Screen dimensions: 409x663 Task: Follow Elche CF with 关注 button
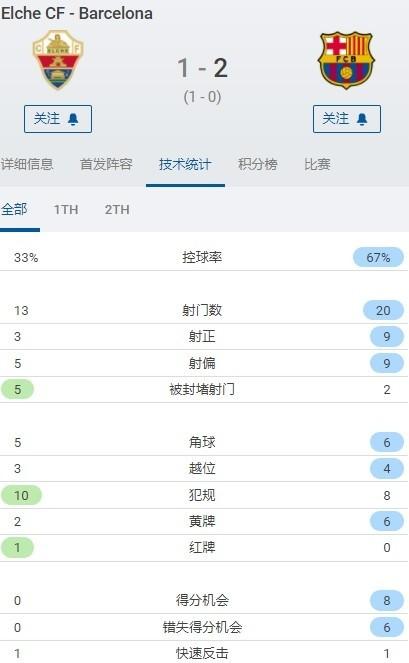coord(58,119)
